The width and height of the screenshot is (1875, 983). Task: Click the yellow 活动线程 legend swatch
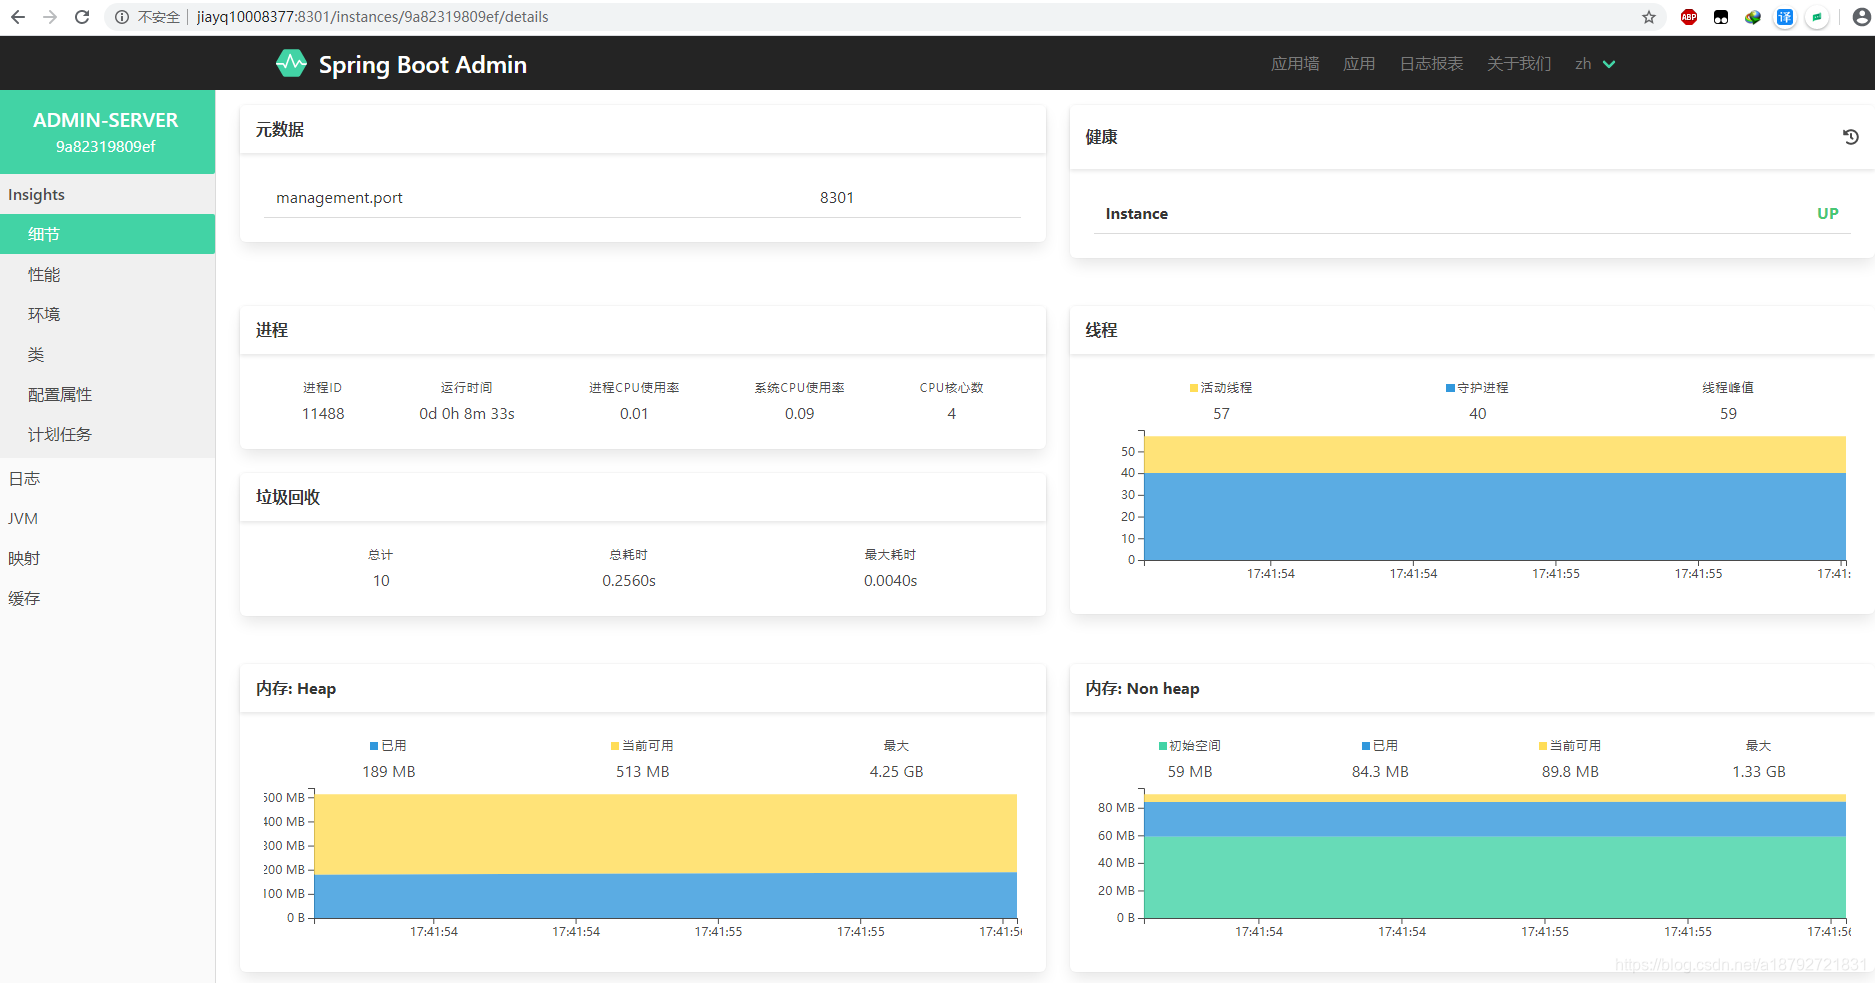1194,388
